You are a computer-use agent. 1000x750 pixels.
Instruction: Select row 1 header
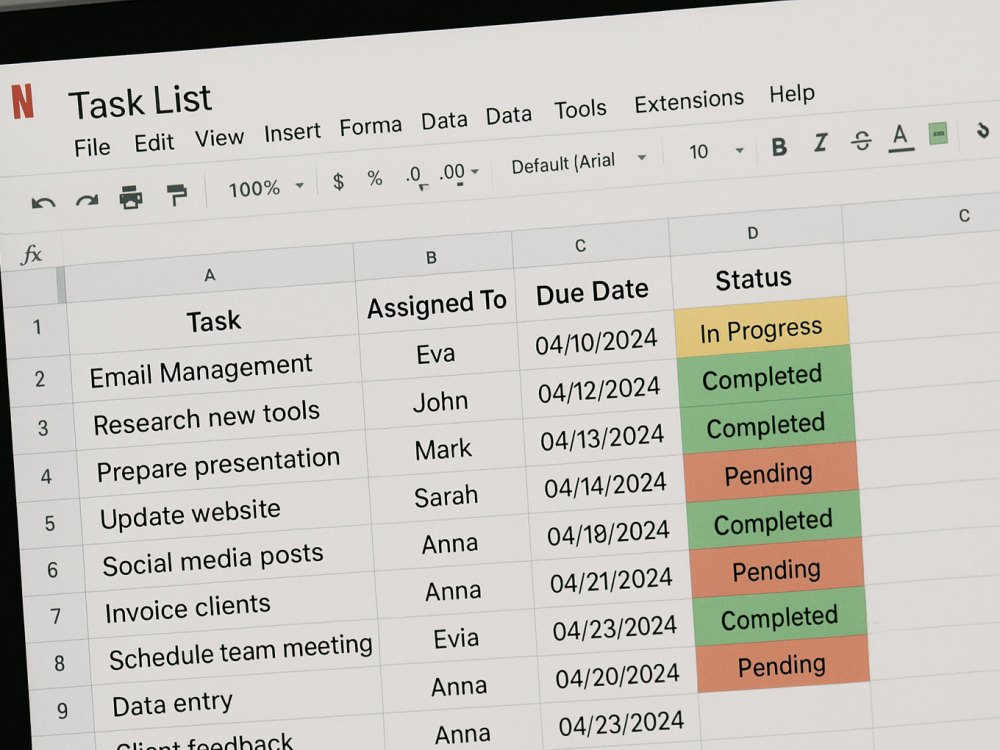37,328
